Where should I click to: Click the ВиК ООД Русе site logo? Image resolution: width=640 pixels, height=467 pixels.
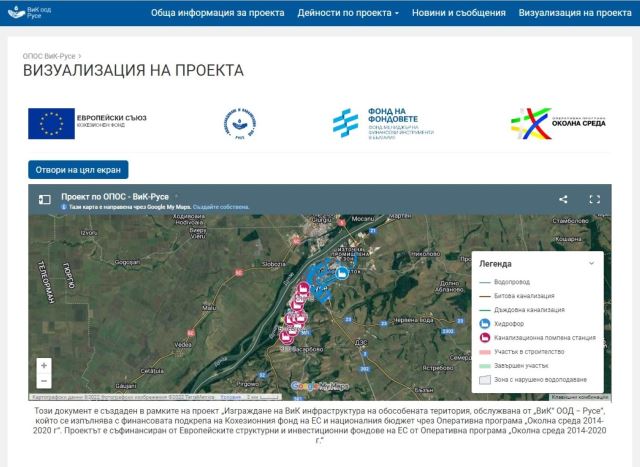click(30, 12)
